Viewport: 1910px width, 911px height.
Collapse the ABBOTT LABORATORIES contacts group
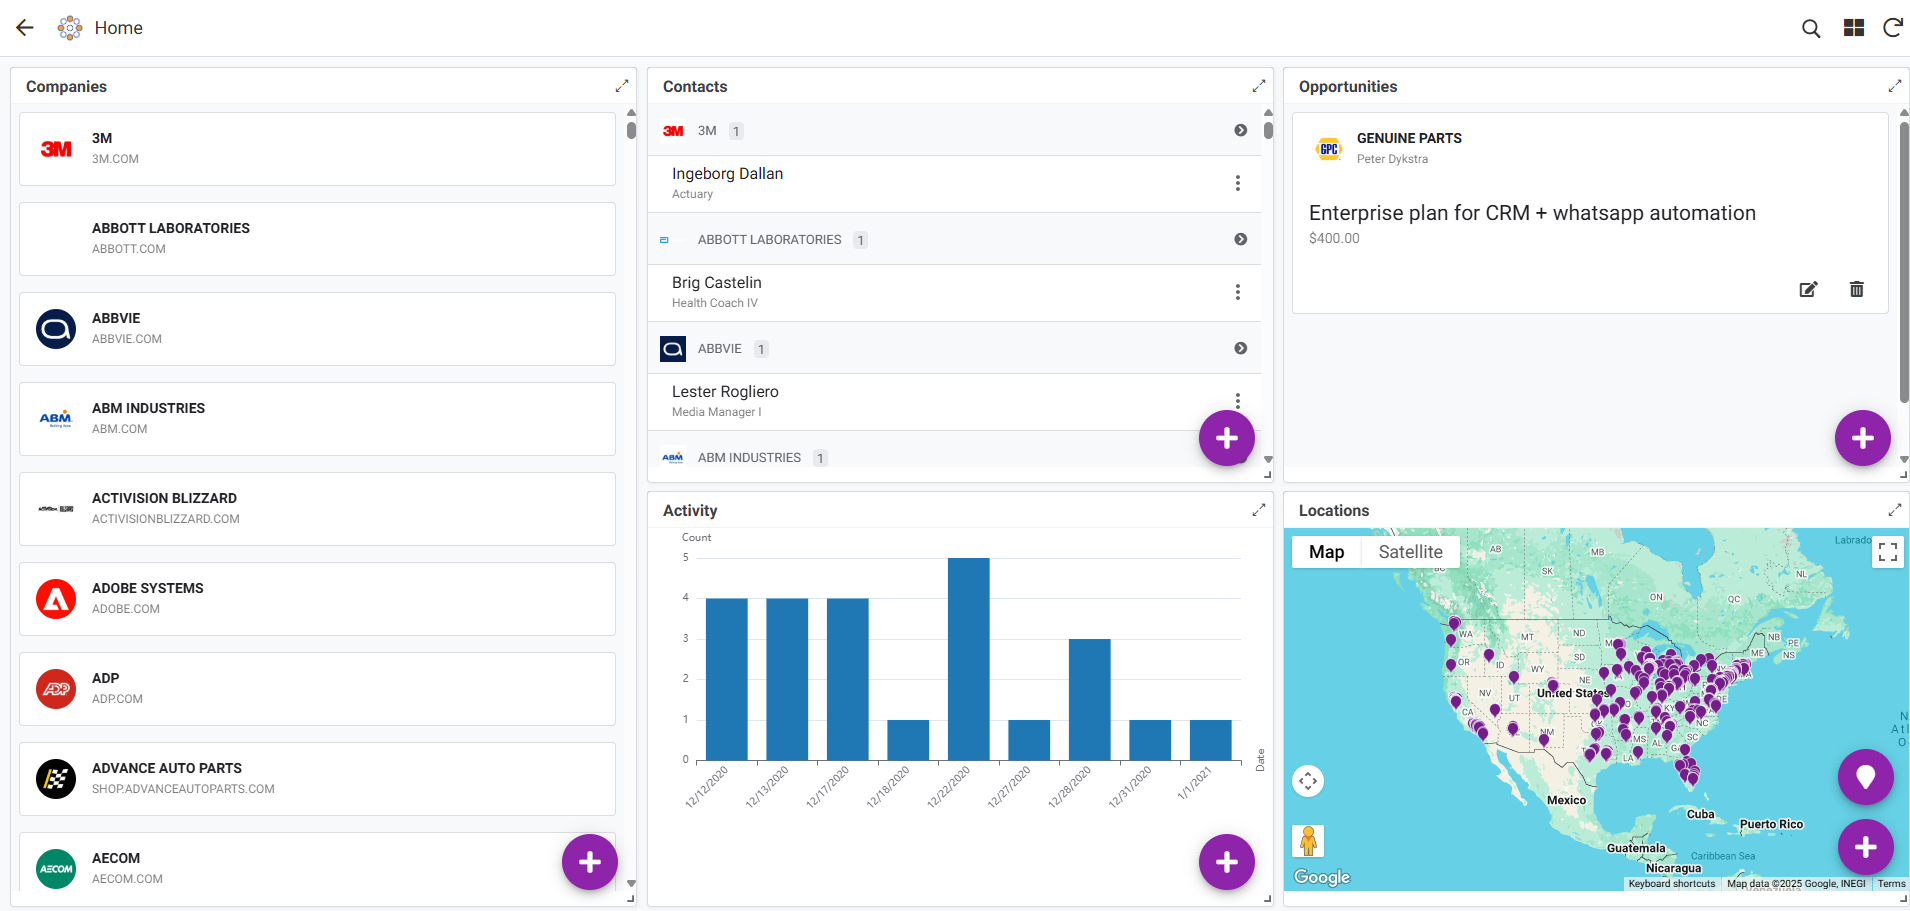(1240, 239)
